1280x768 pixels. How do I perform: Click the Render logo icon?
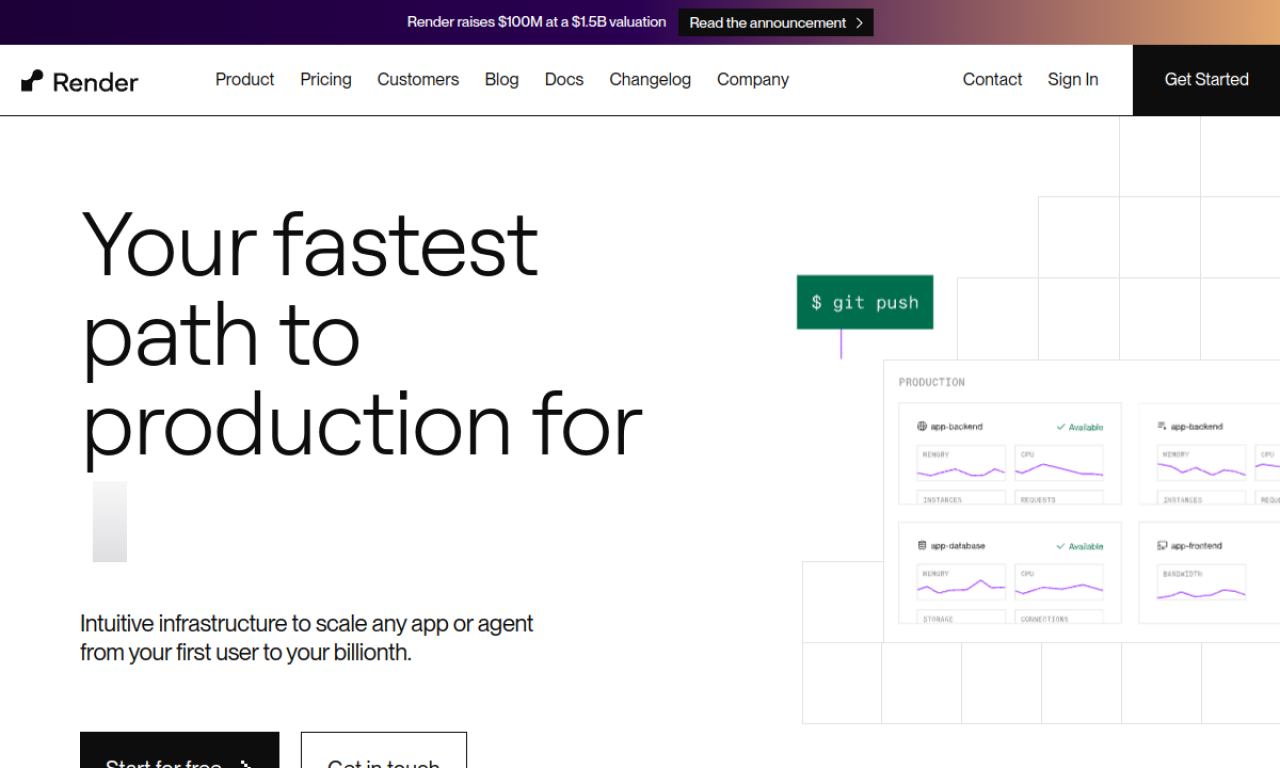point(32,81)
